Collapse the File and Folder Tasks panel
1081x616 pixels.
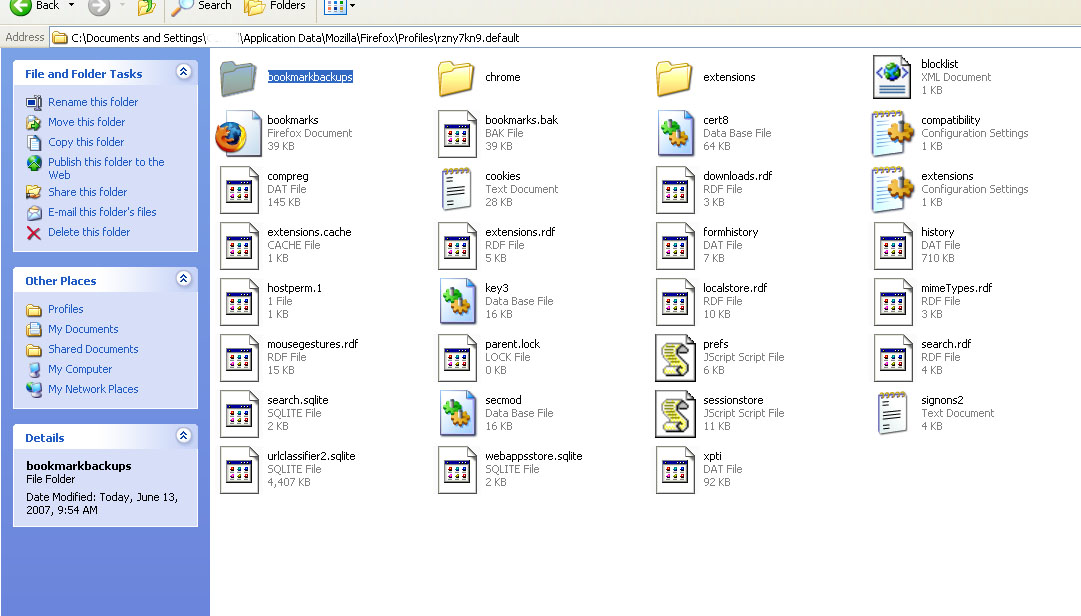[183, 72]
